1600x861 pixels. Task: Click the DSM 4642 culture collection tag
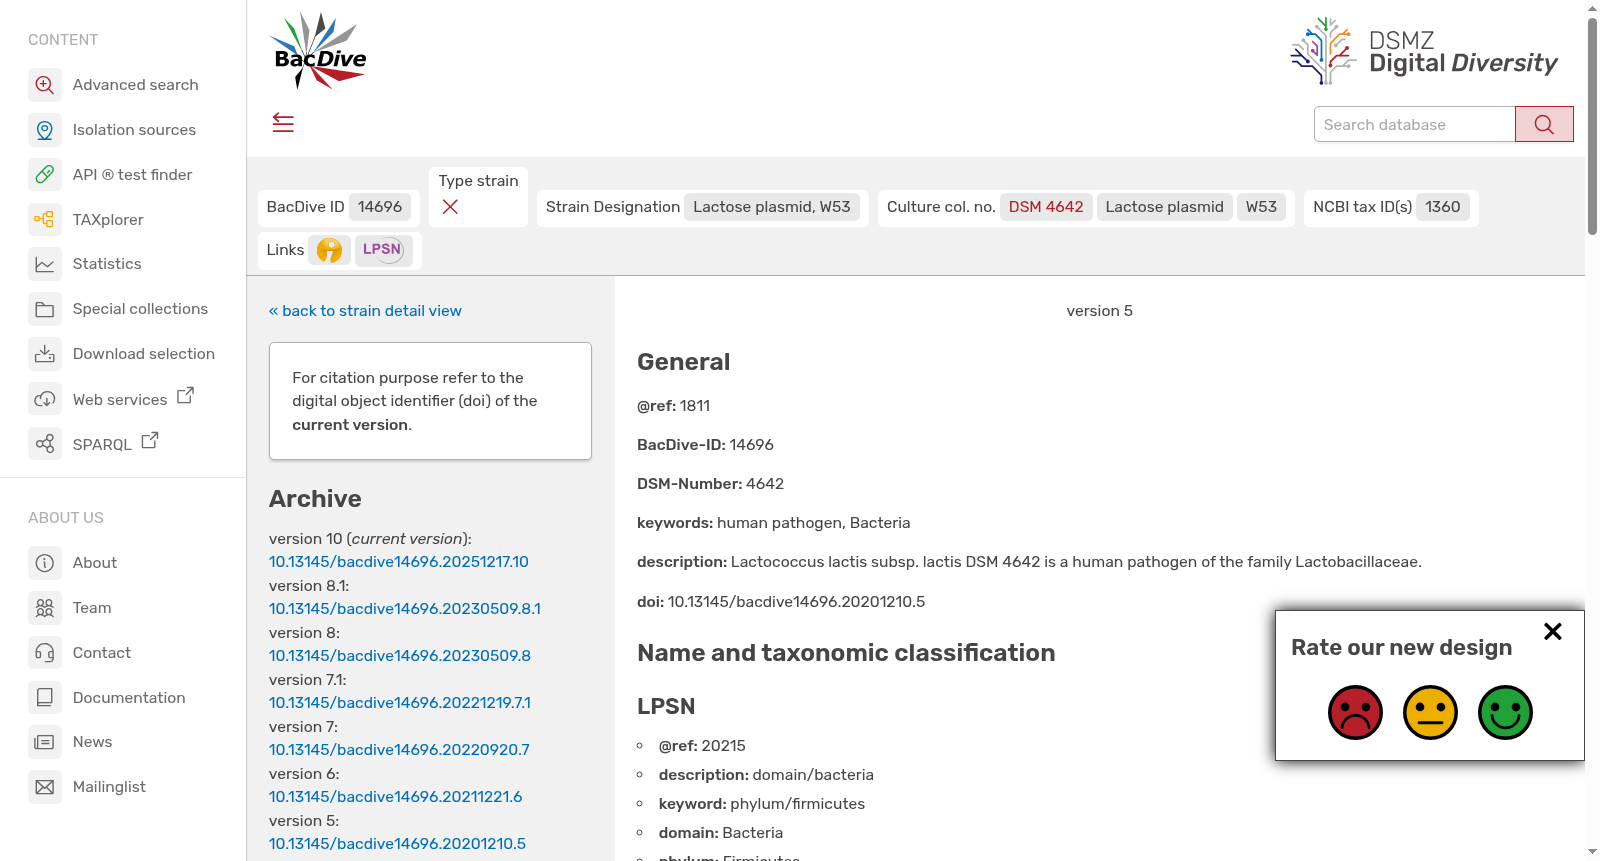coord(1046,207)
